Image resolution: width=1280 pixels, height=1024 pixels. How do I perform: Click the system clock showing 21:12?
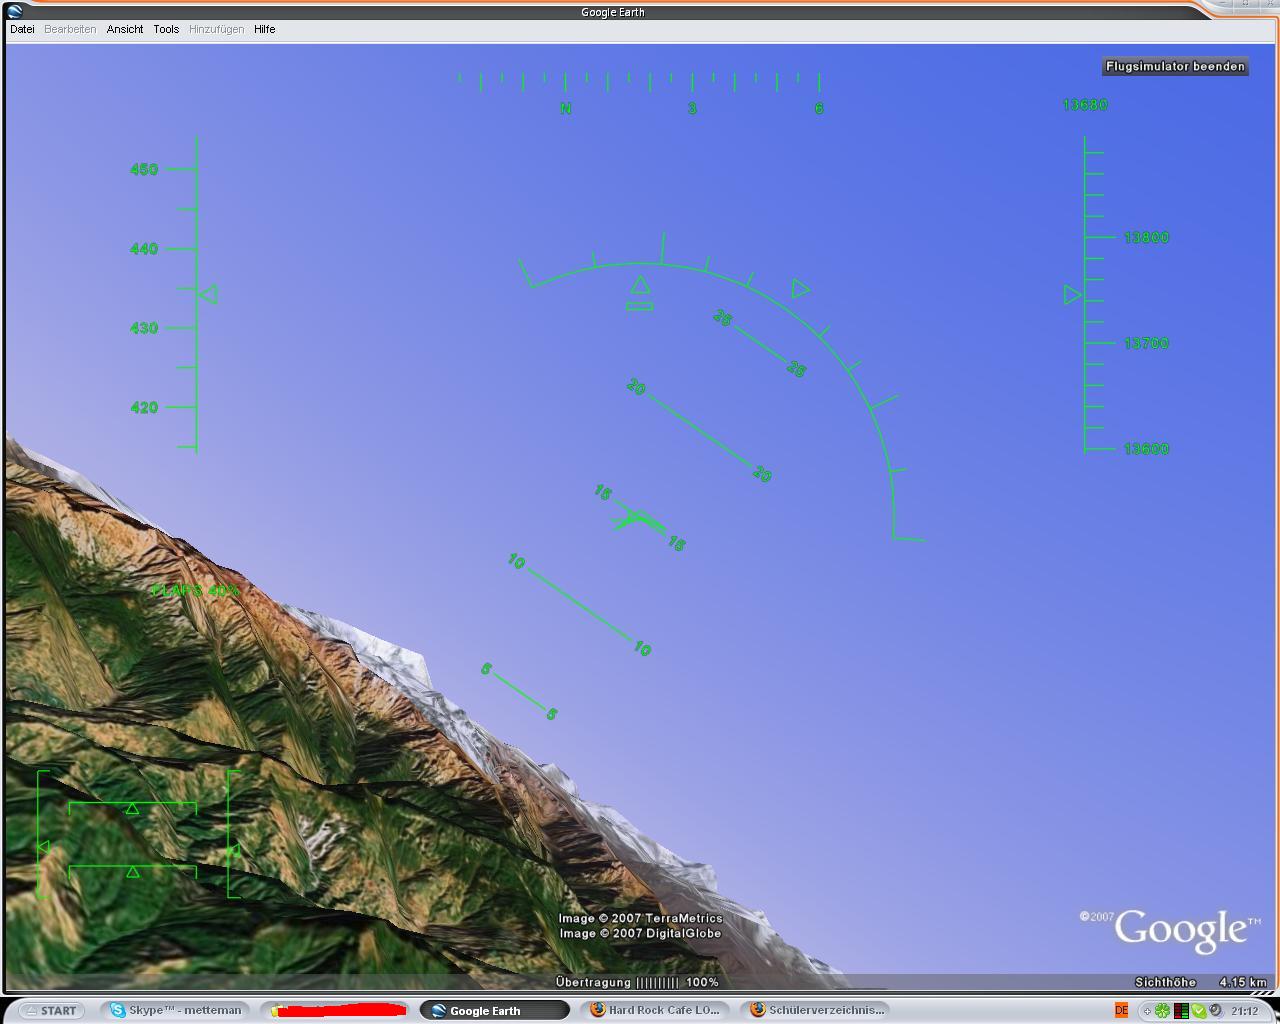[x=1245, y=1010]
